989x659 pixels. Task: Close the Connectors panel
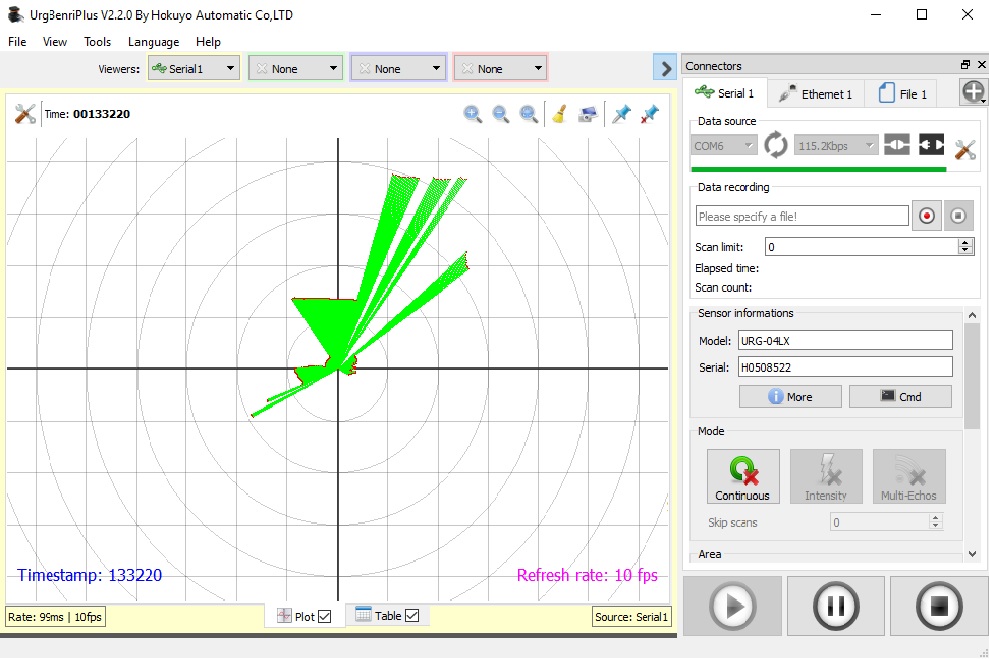tap(981, 65)
